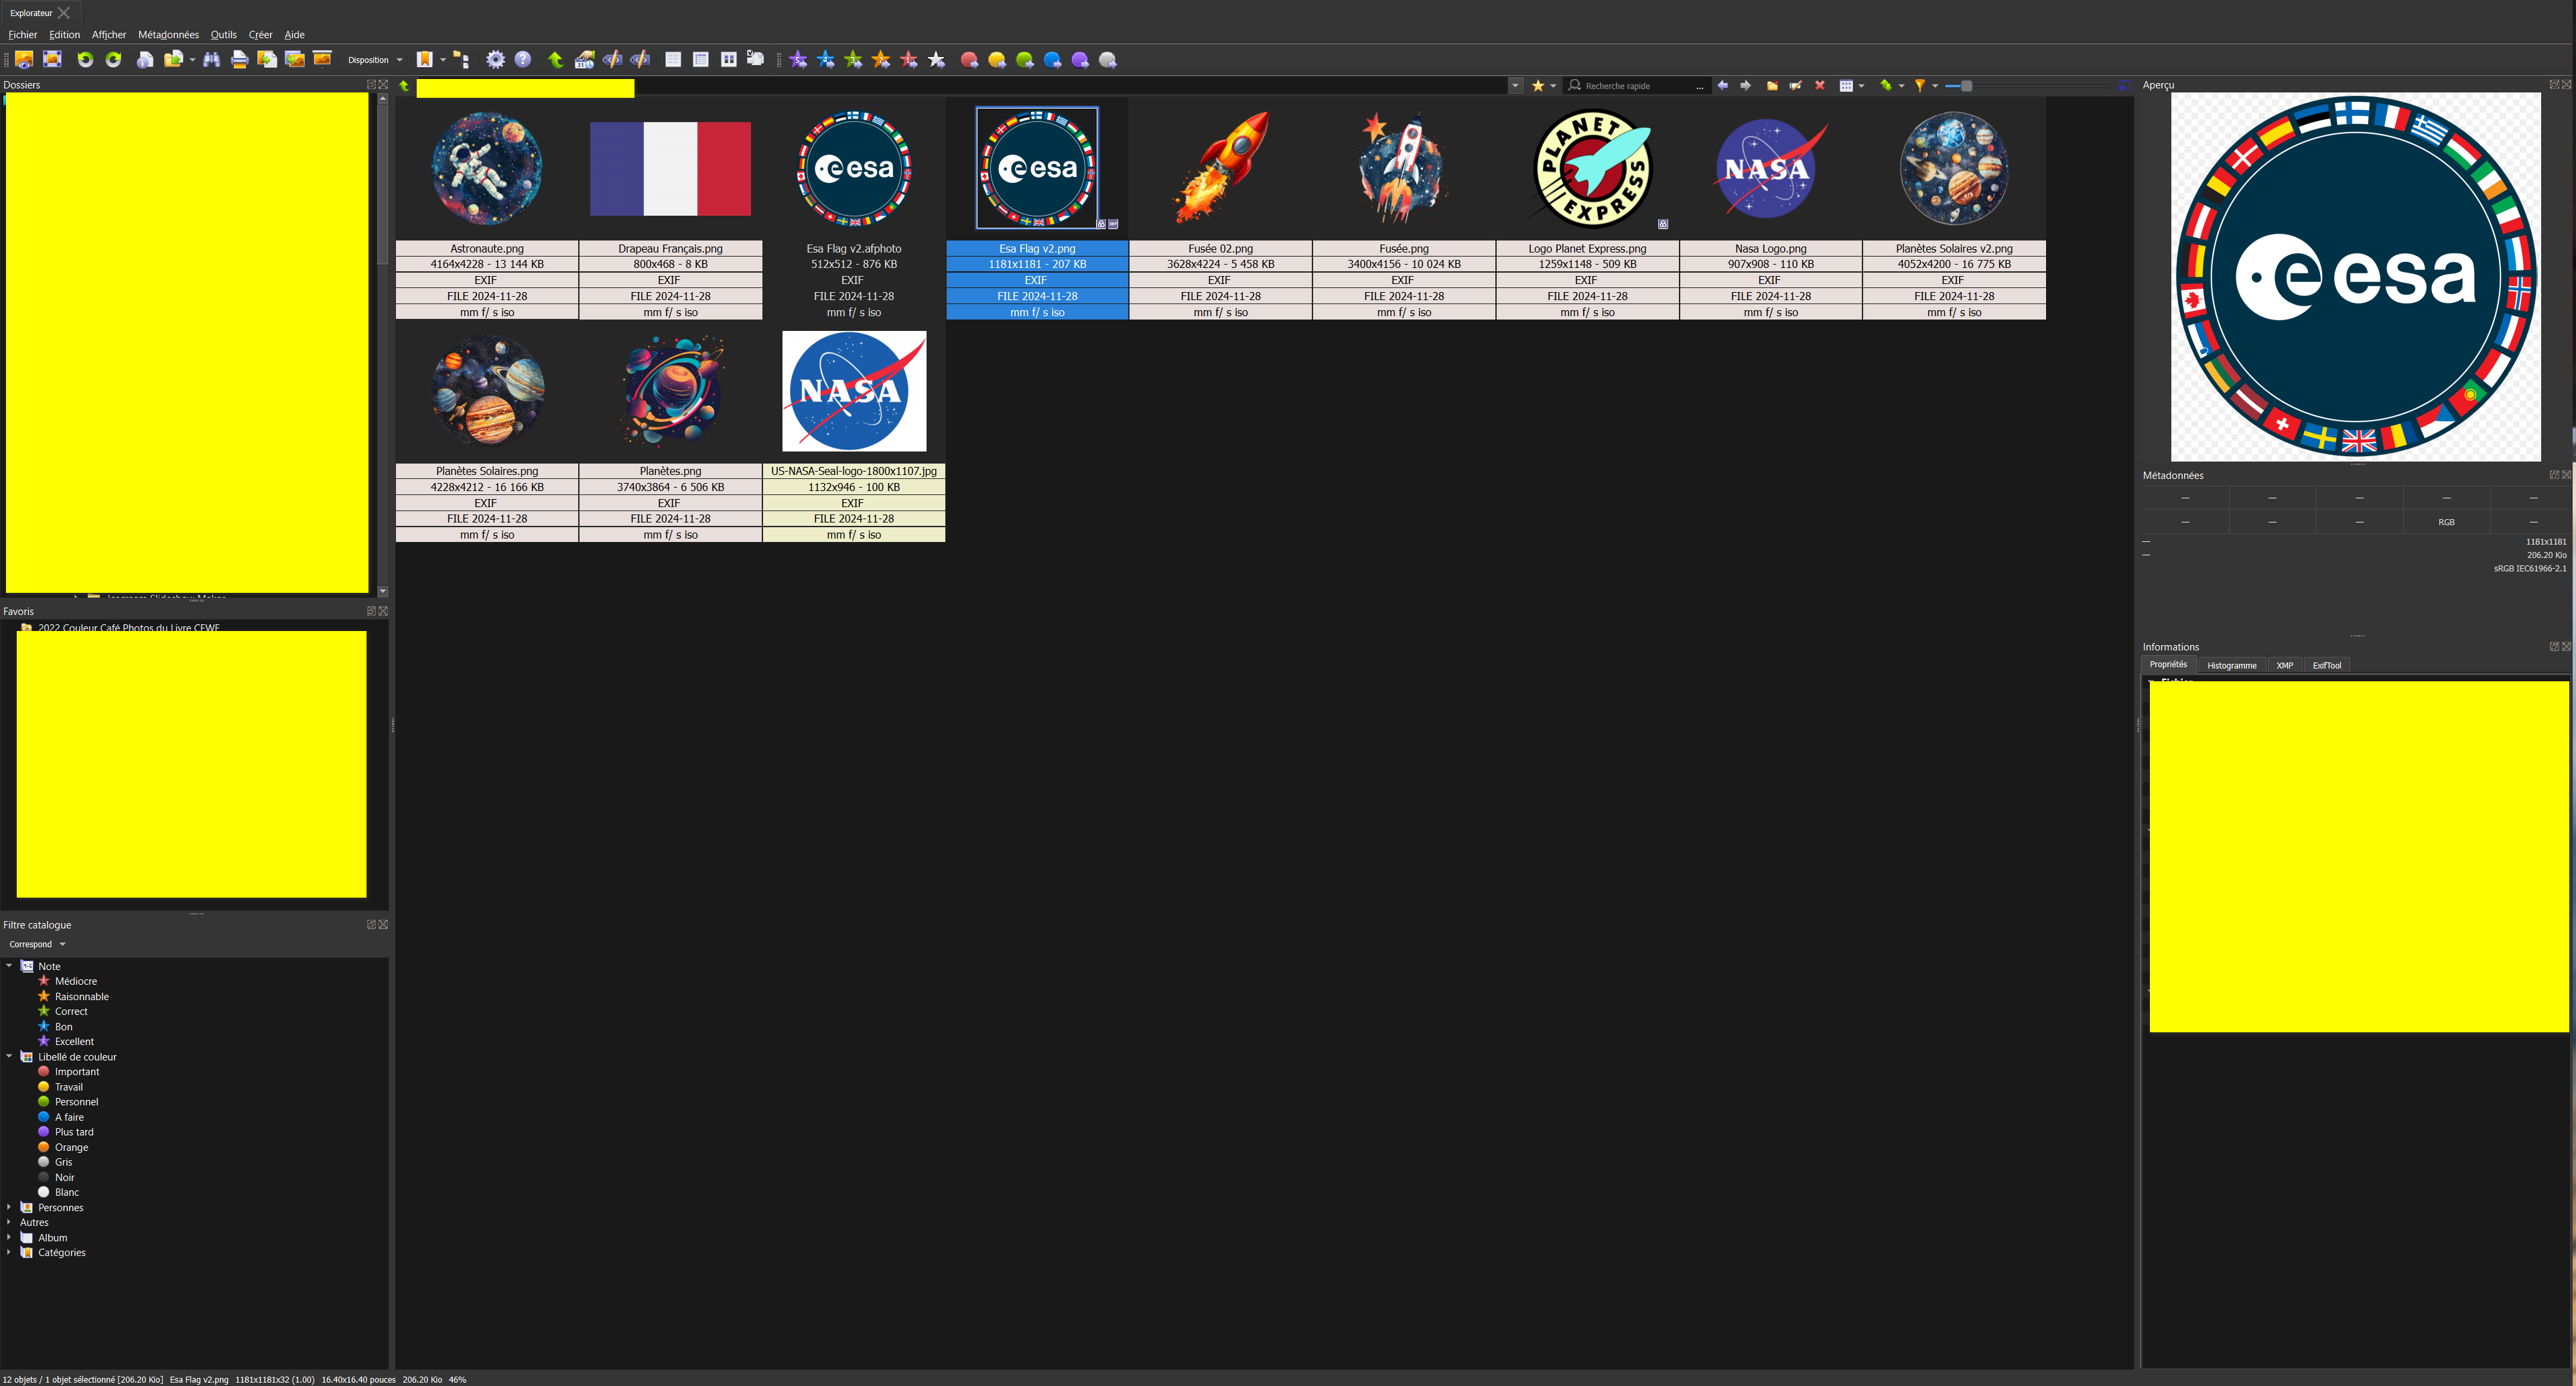The height and width of the screenshot is (1386, 2576).
Task: Open the favorites star dropdown arrow
Action: tap(1553, 86)
